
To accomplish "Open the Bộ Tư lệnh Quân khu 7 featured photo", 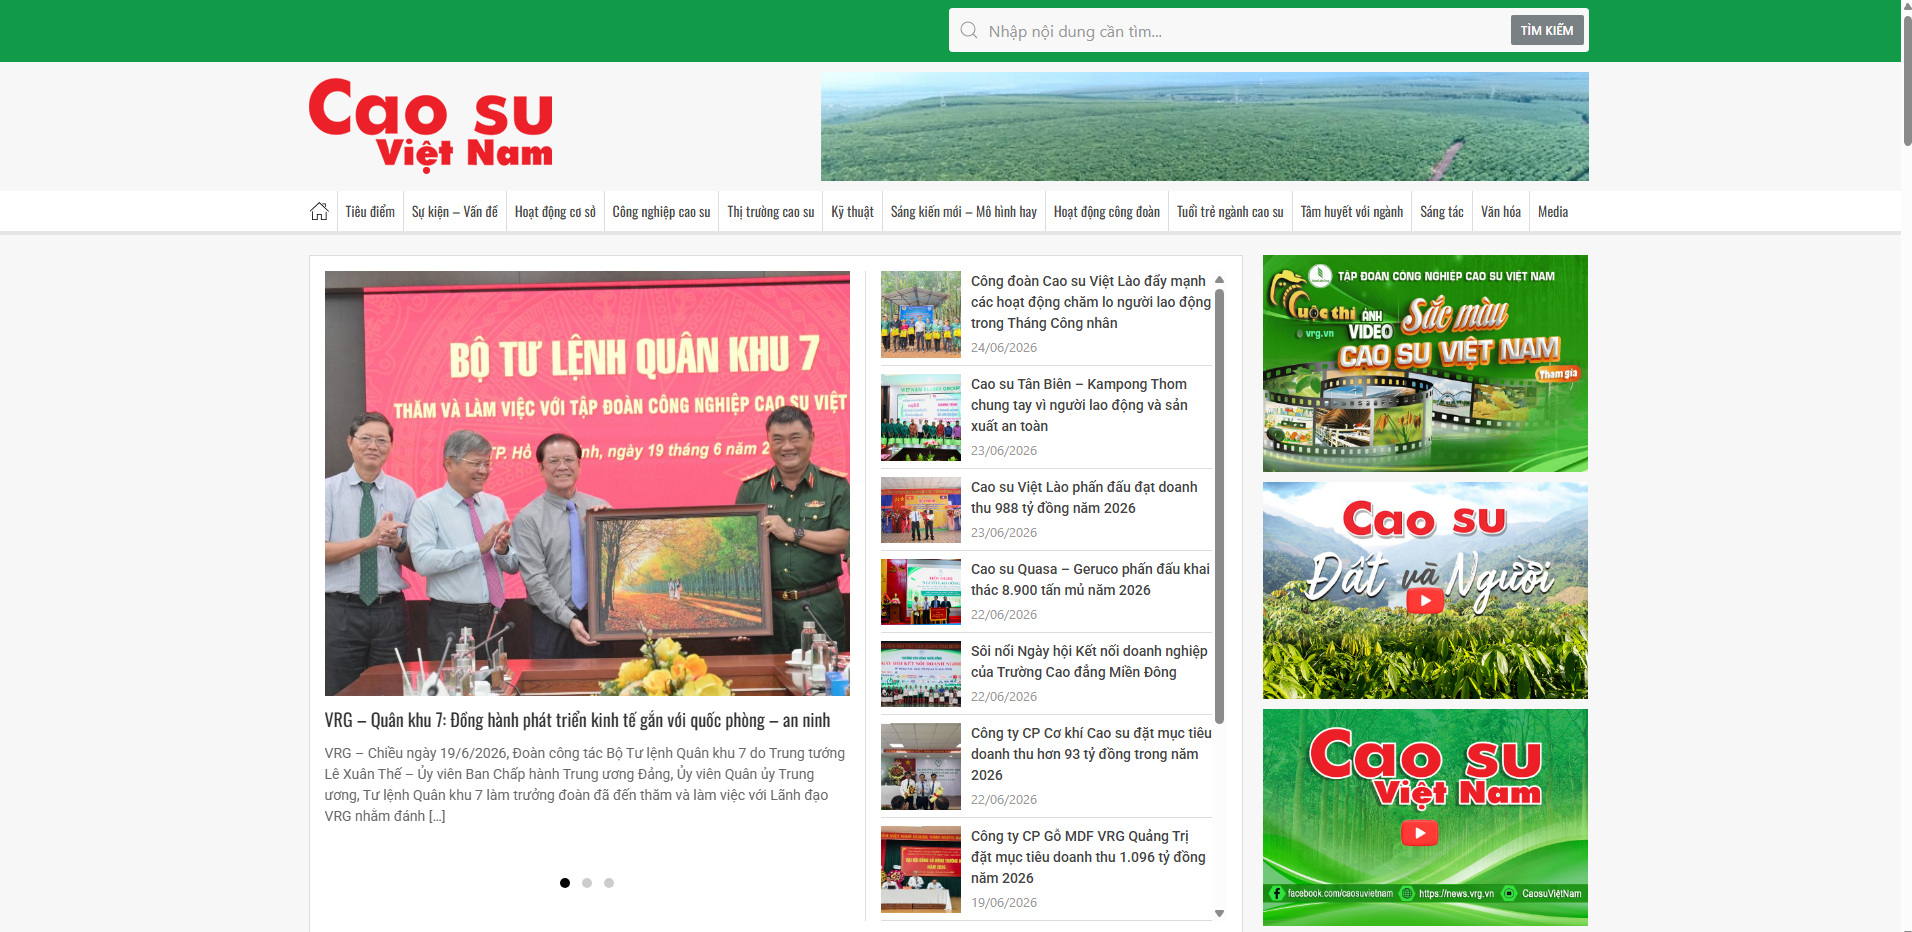I will (587, 483).
